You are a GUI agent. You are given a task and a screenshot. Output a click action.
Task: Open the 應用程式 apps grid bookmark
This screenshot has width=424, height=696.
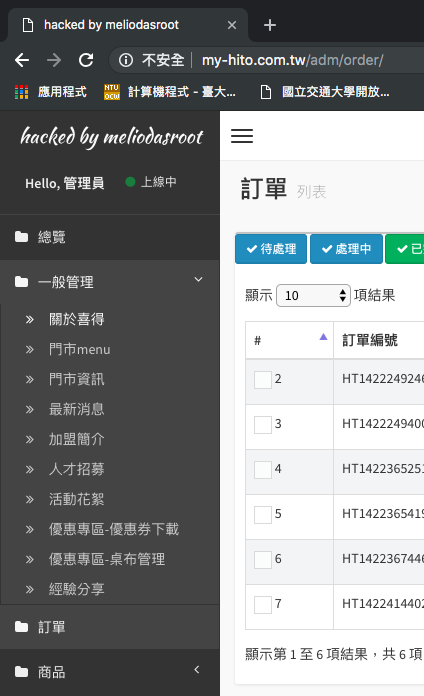tap(51, 92)
